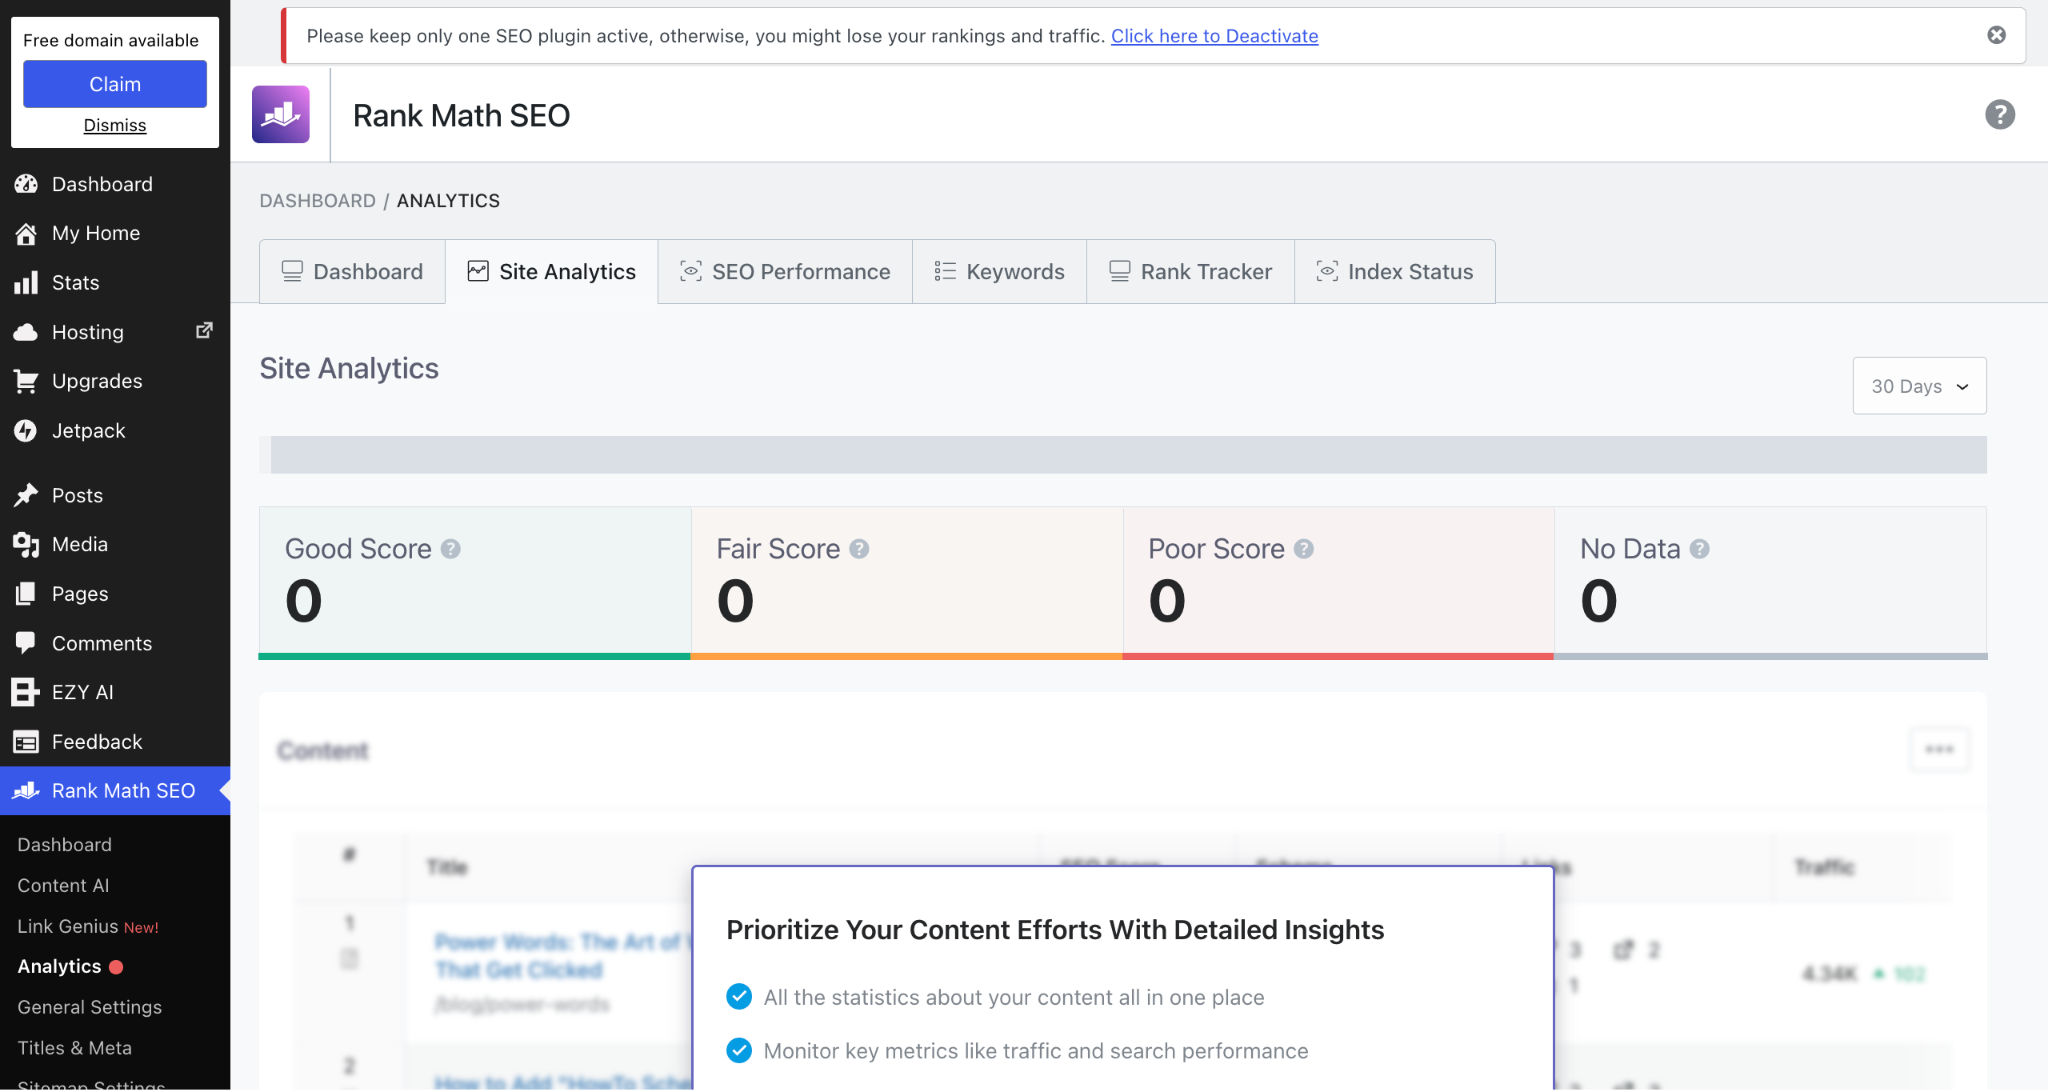Screen dimensions: 2048x1090
Task: Click the Feedback form icon
Action: pyautogui.click(x=26, y=742)
